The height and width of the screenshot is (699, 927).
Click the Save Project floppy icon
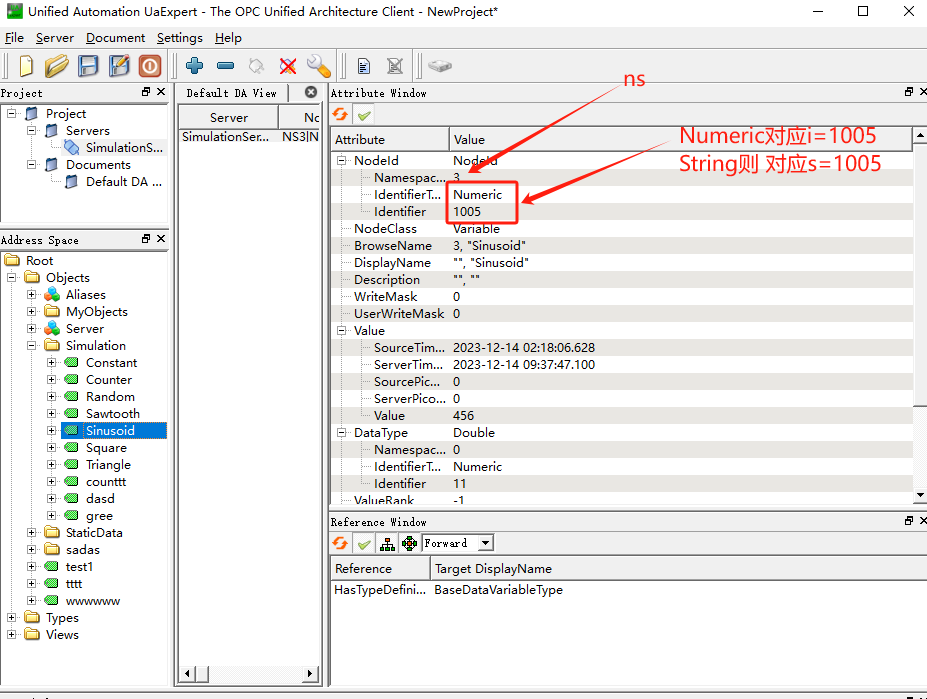(88, 66)
